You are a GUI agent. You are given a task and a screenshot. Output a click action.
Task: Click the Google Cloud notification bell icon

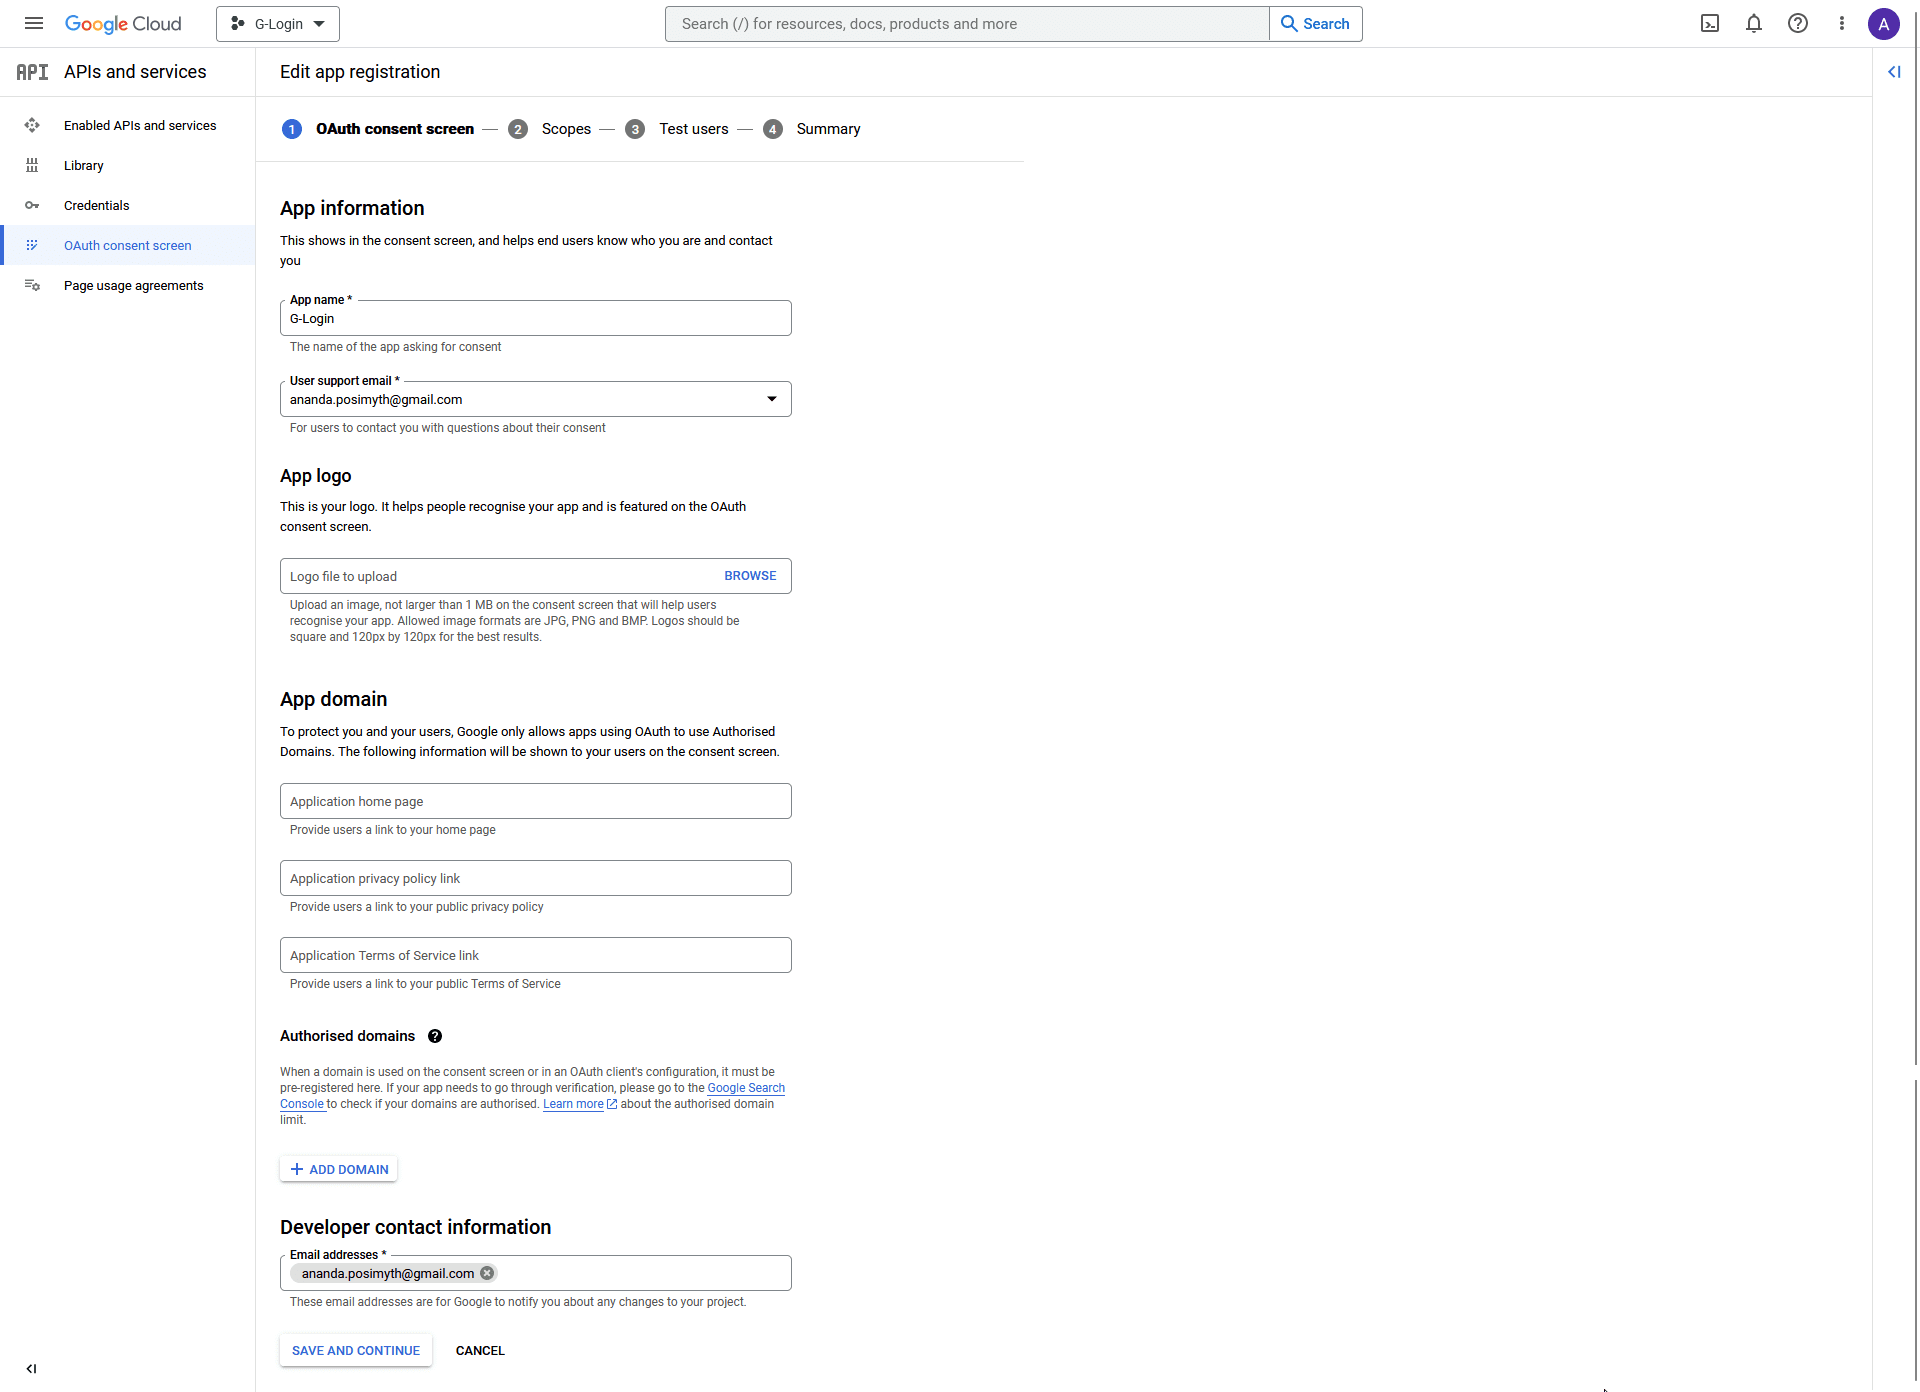pos(1755,24)
